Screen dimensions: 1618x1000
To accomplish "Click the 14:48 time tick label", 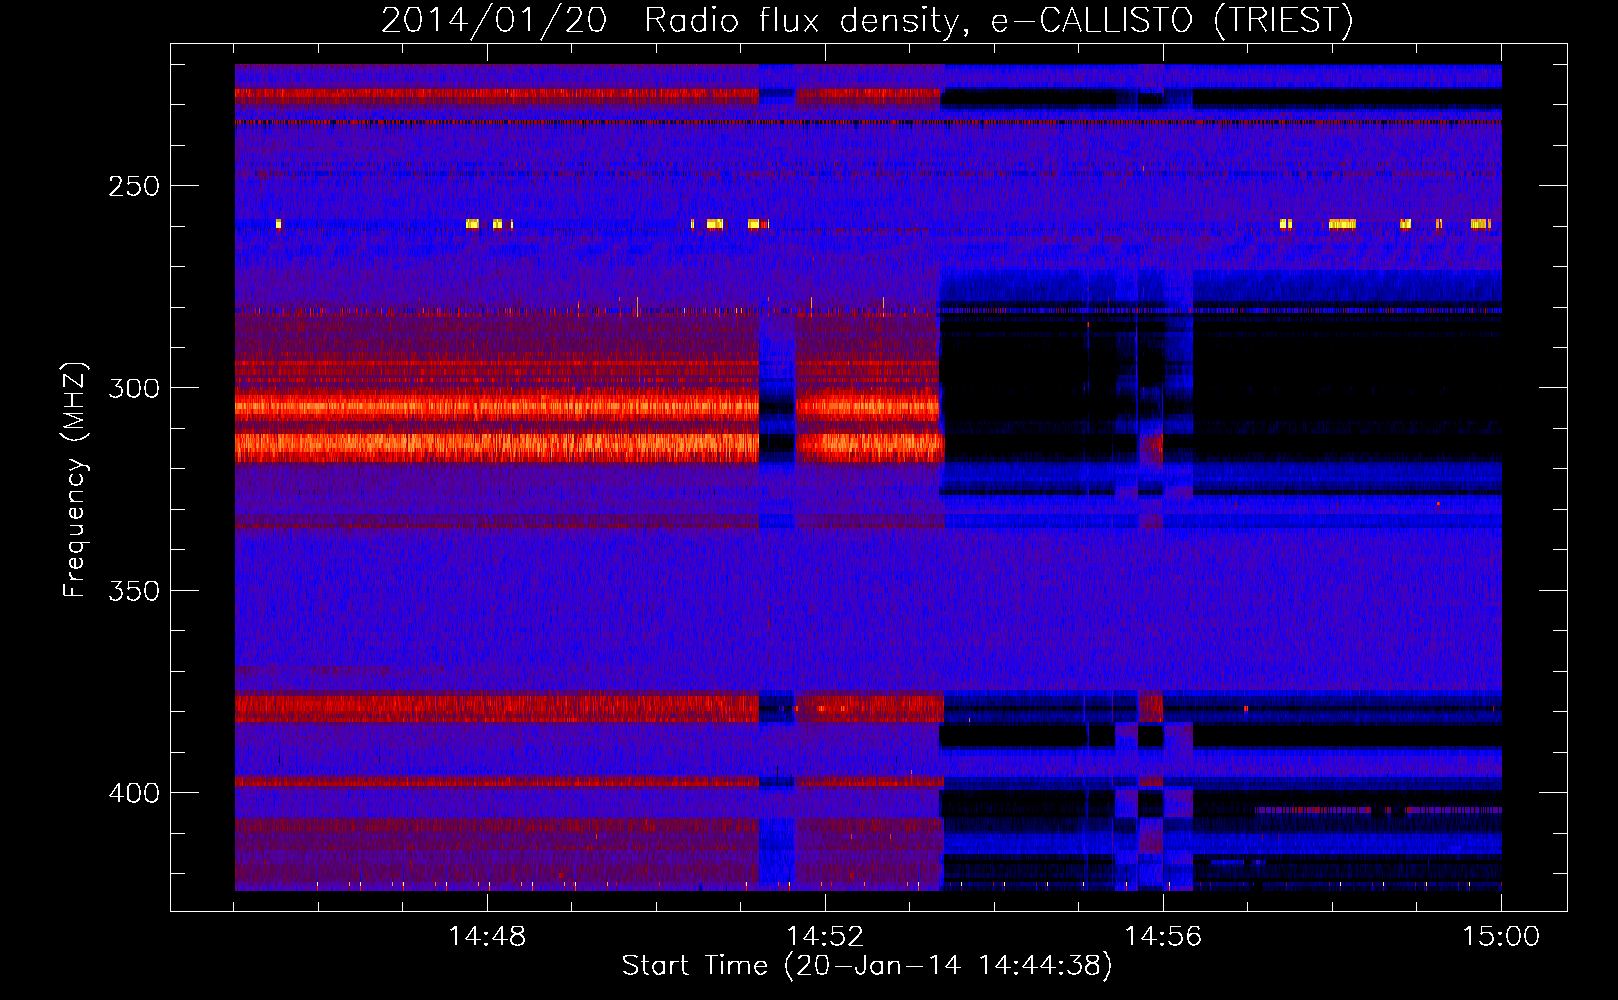I will pos(487,937).
